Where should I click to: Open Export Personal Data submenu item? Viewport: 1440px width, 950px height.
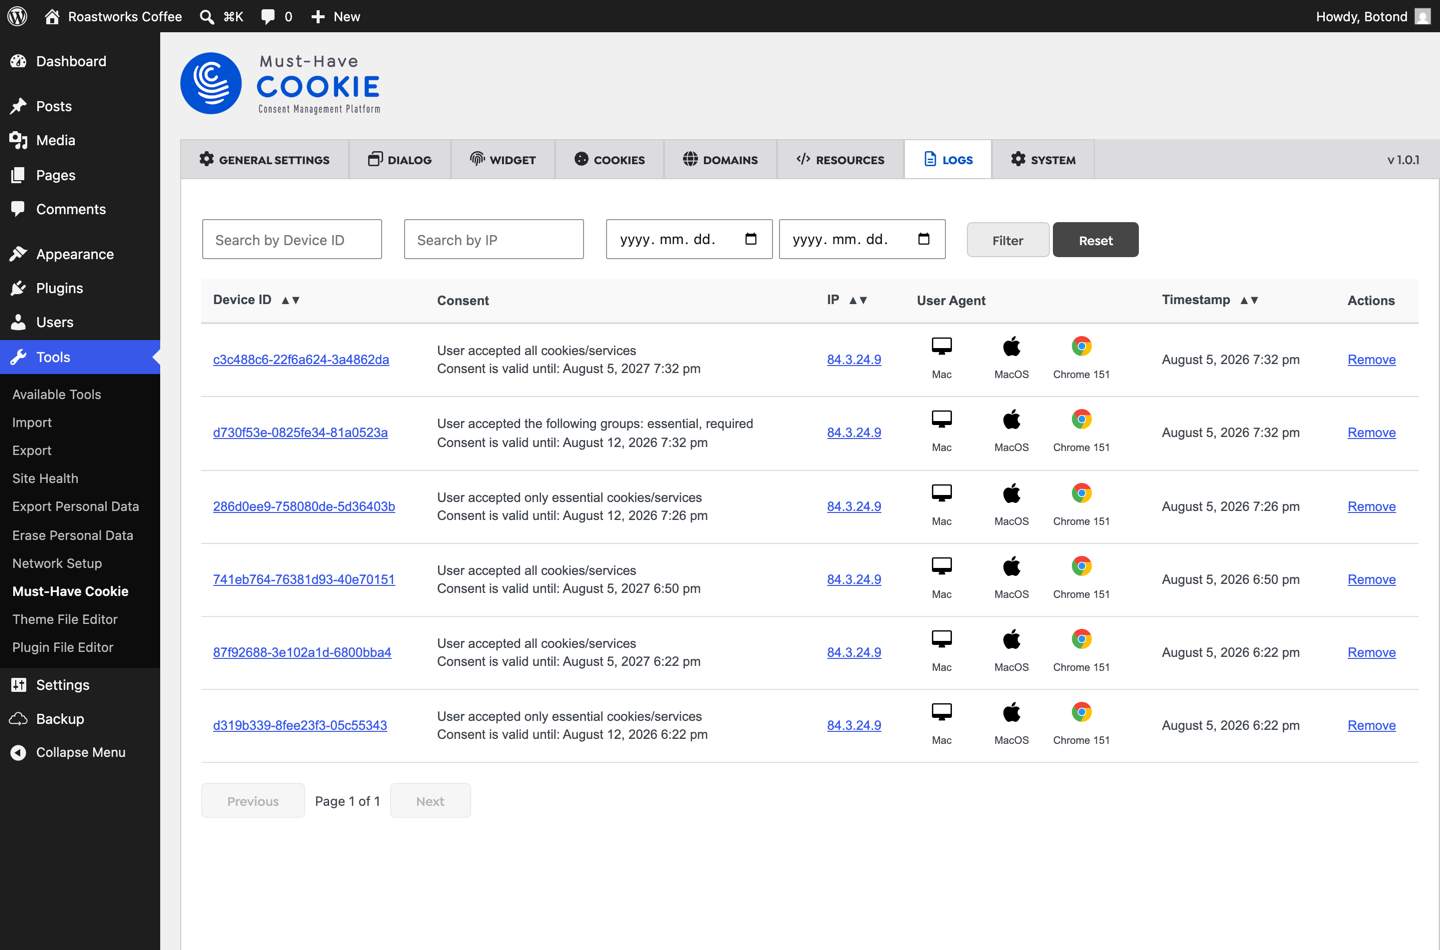coord(76,506)
